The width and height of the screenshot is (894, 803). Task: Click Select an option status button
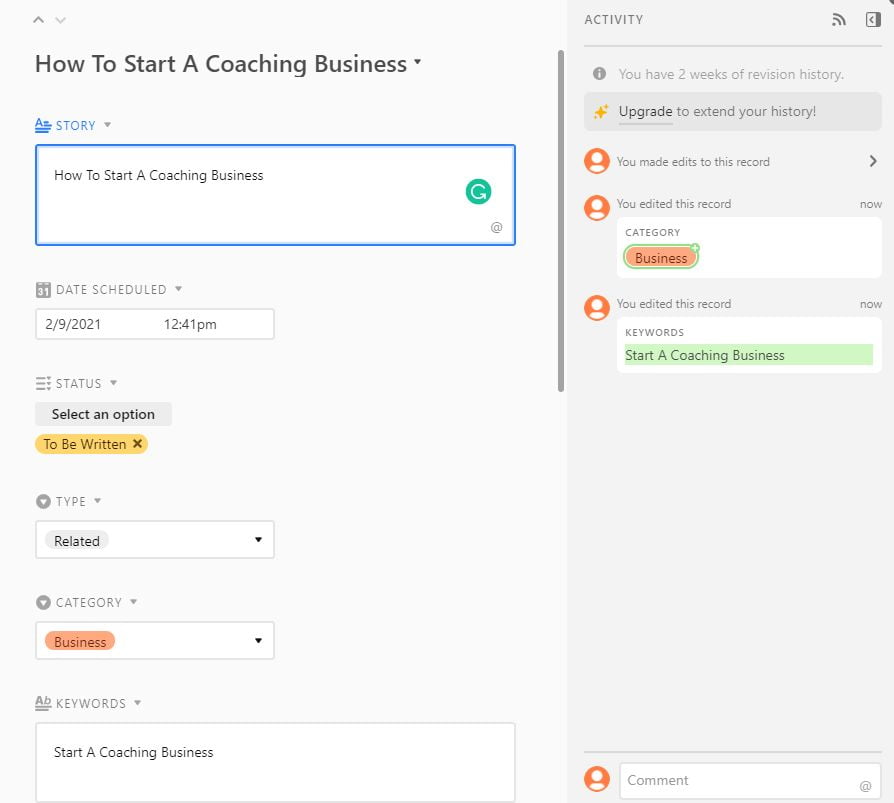coord(103,414)
